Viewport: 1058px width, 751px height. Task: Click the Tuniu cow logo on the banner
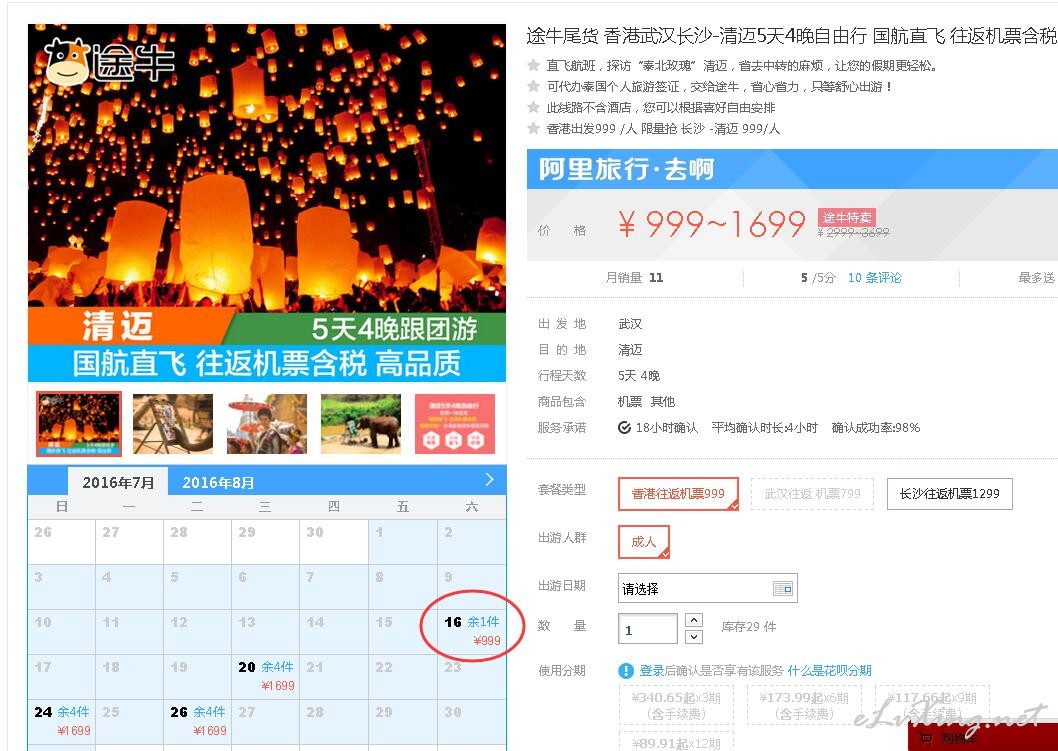point(67,61)
